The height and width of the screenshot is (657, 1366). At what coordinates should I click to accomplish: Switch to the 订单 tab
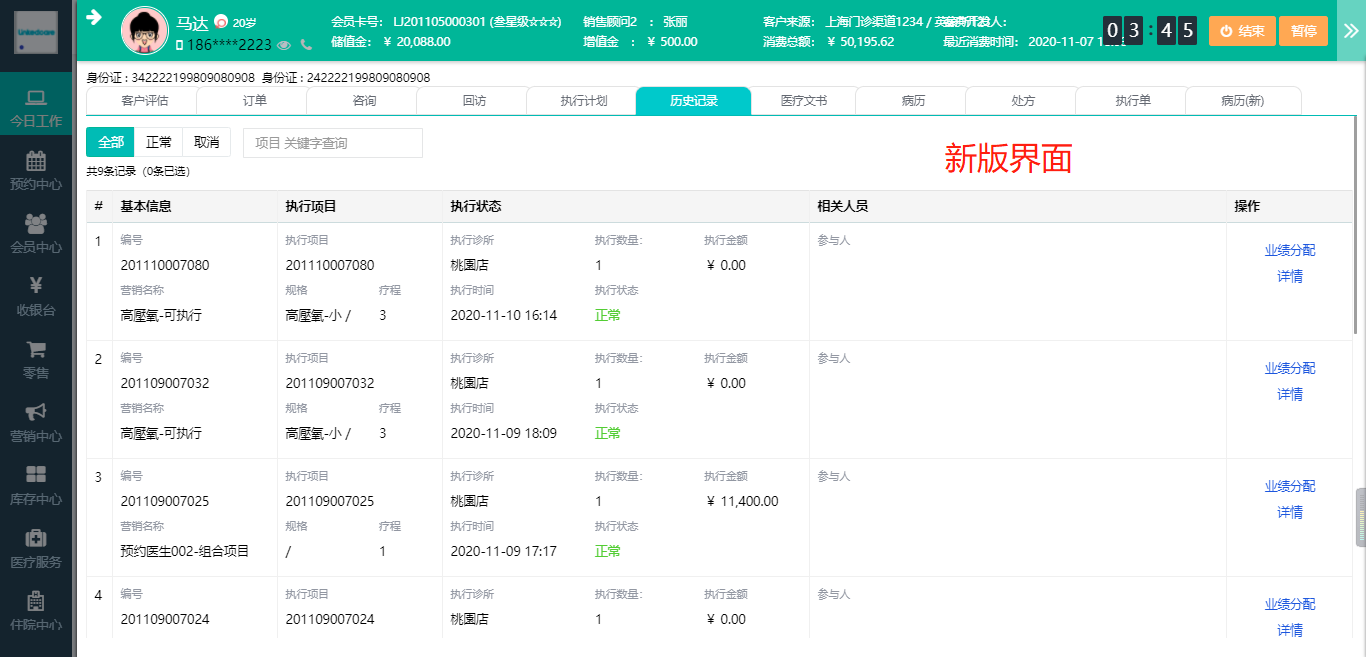(254, 101)
